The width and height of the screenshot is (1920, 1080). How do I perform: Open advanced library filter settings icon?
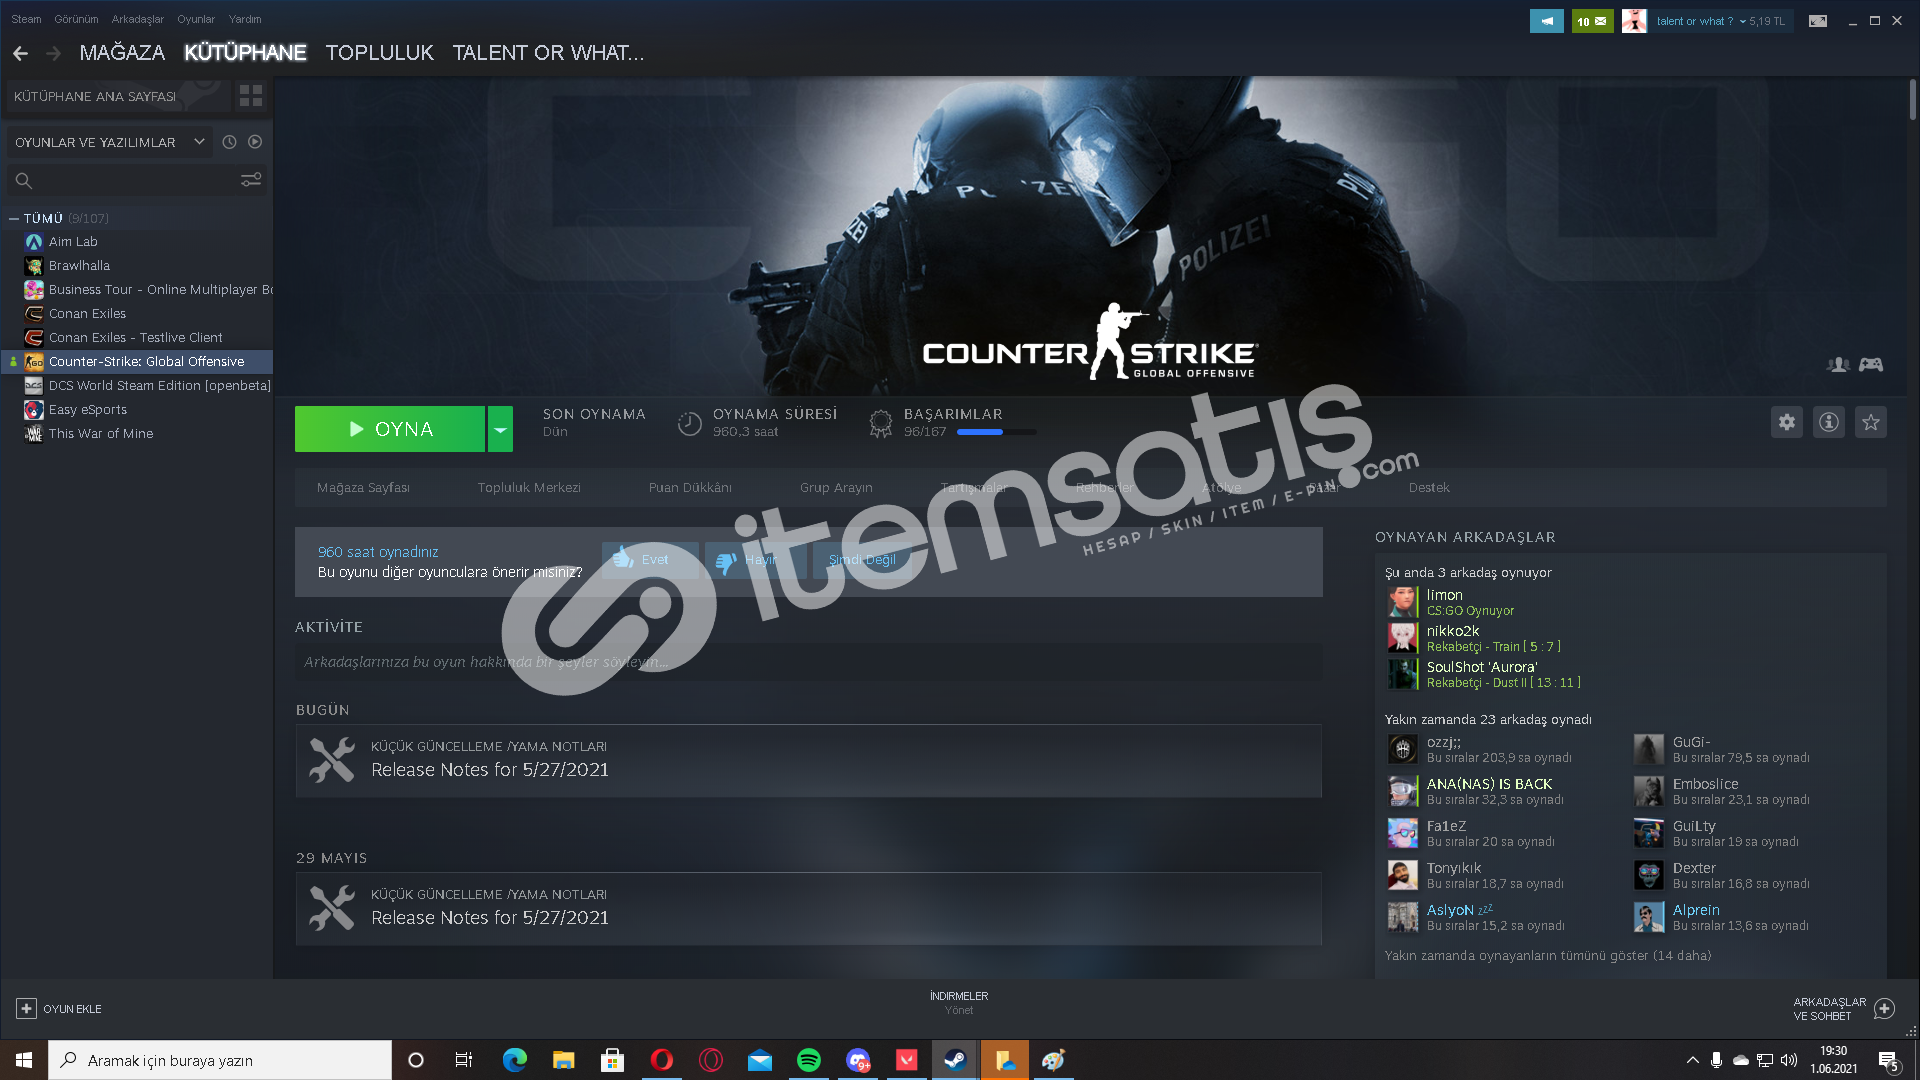click(x=251, y=180)
